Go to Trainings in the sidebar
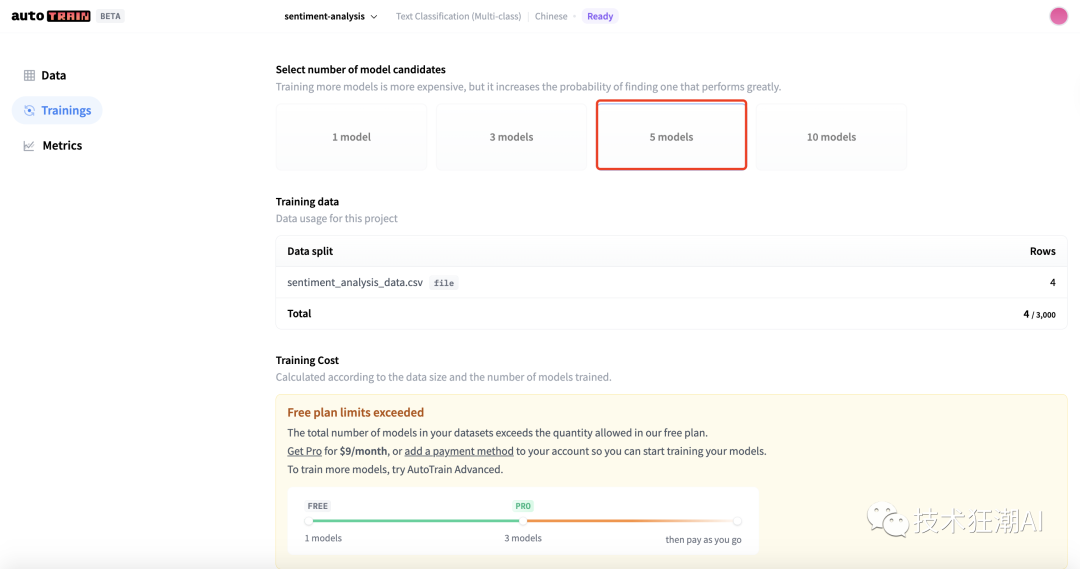1080x569 pixels. (57, 110)
